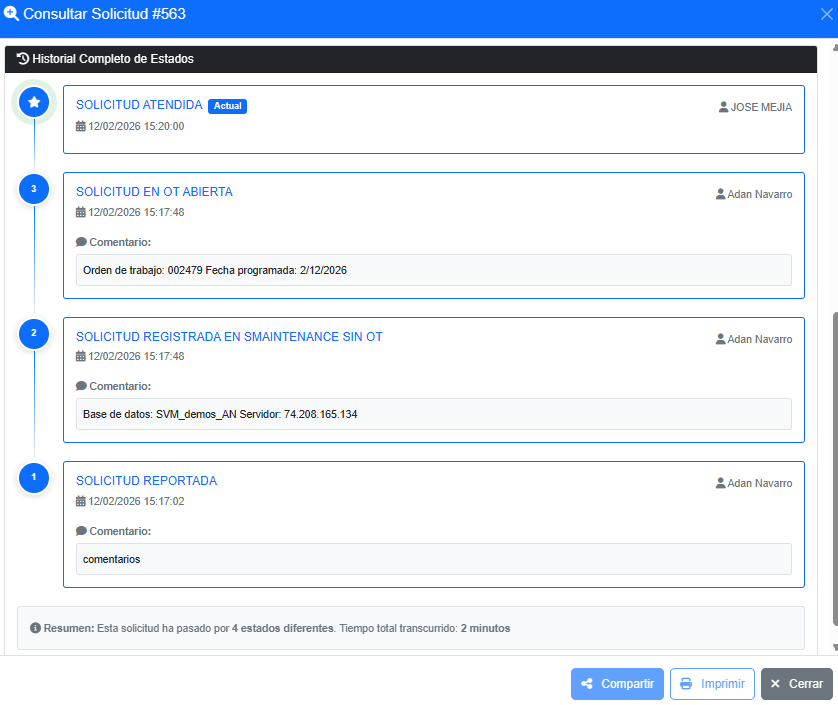
Task: Click the history clock icon in header
Action: (x=22, y=58)
